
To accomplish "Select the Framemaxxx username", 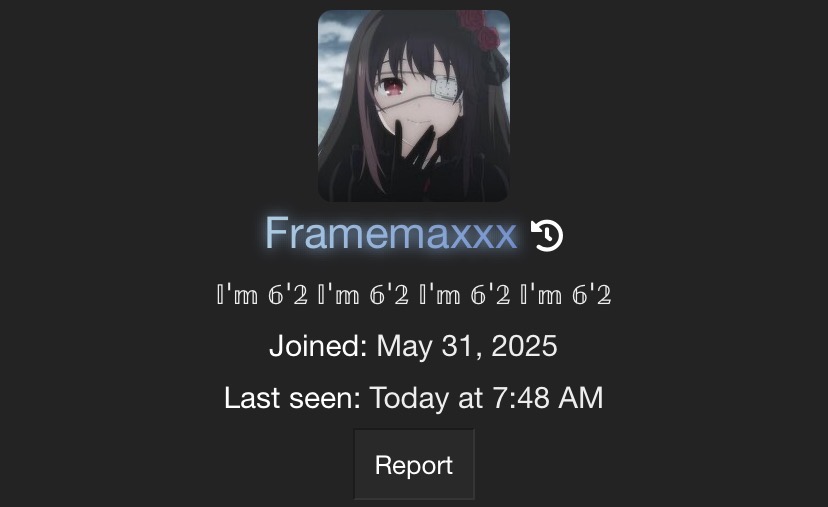I will [391, 233].
